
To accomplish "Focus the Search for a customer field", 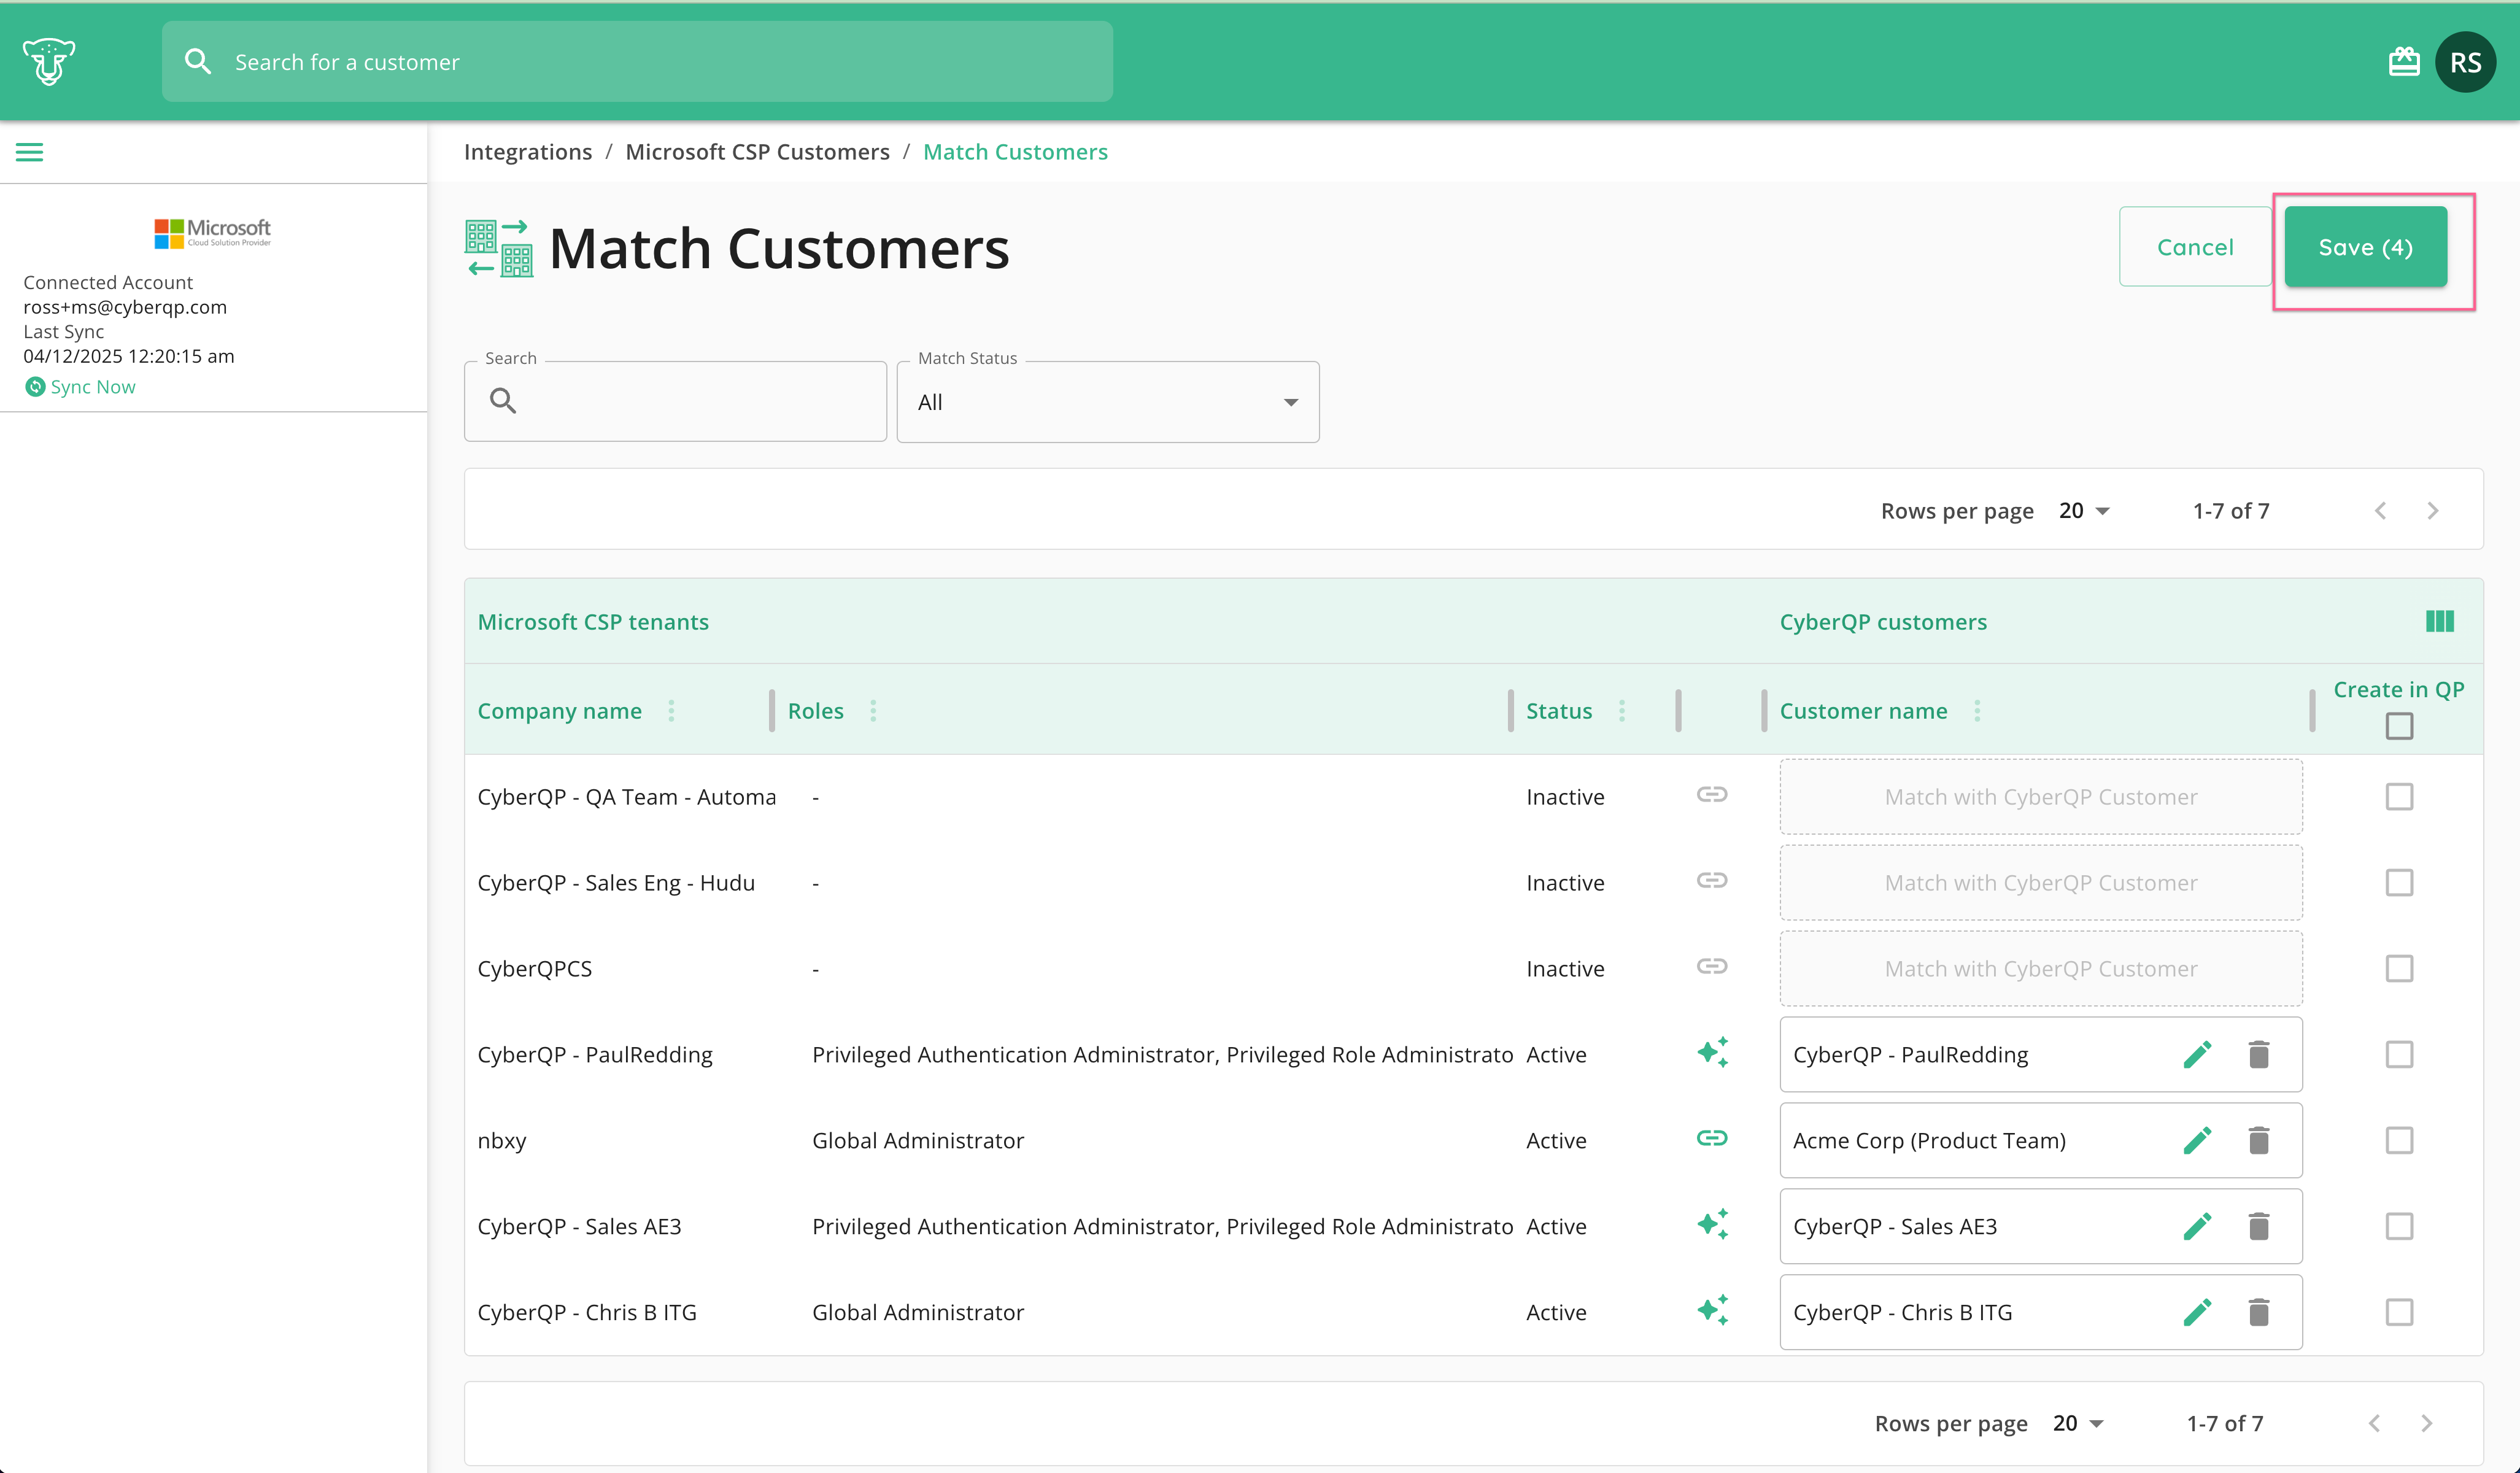I will 637,62.
